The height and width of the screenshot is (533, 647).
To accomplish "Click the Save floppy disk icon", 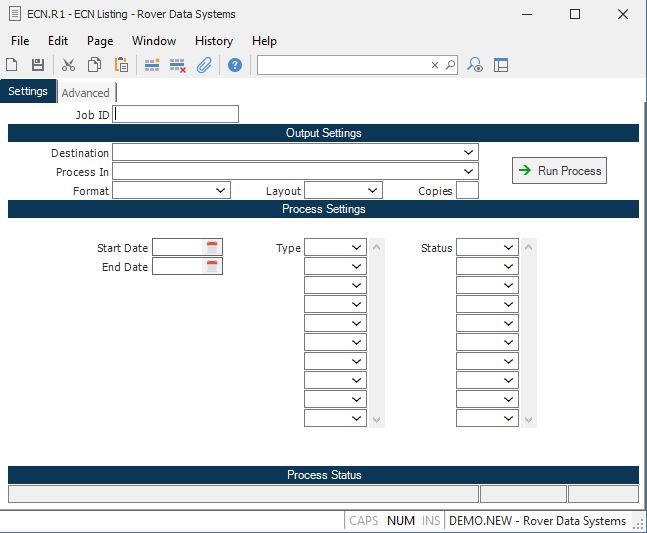I will (x=38, y=65).
